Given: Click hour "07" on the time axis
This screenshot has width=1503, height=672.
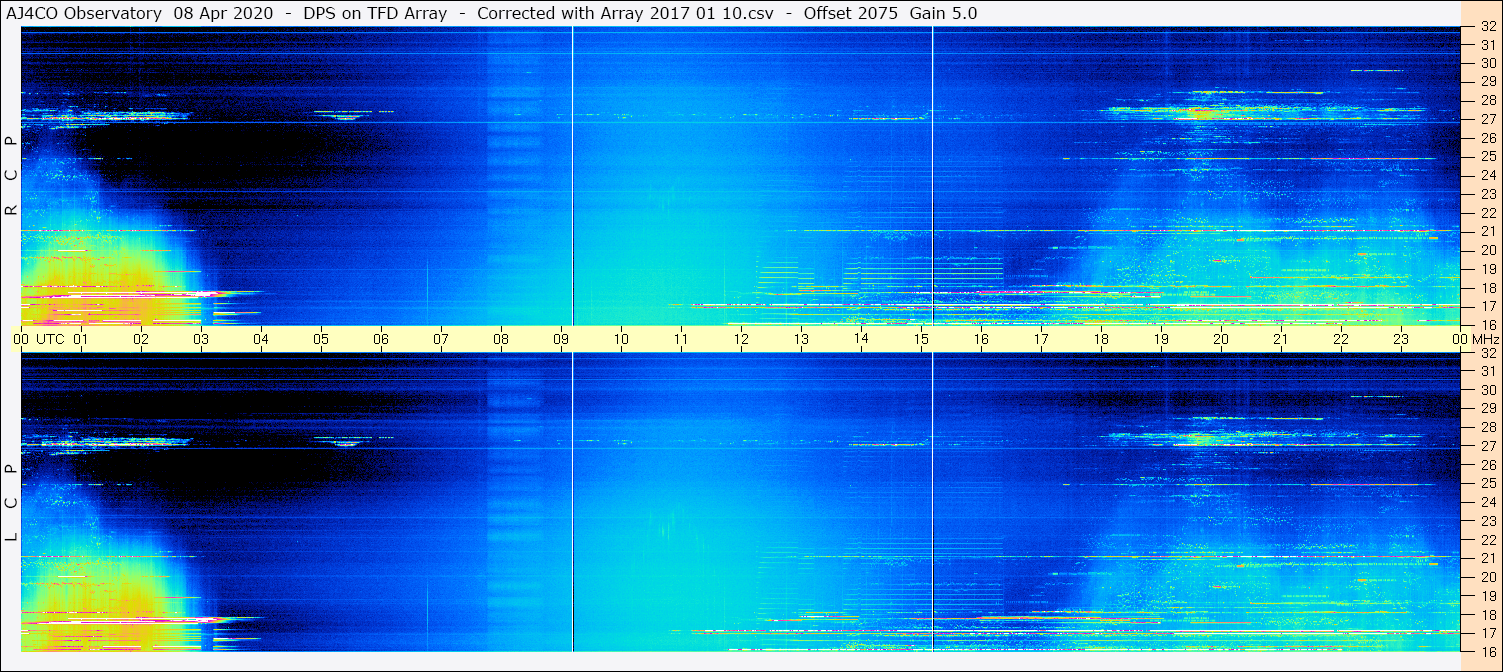Looking at the screenshot, I should 441,339.
